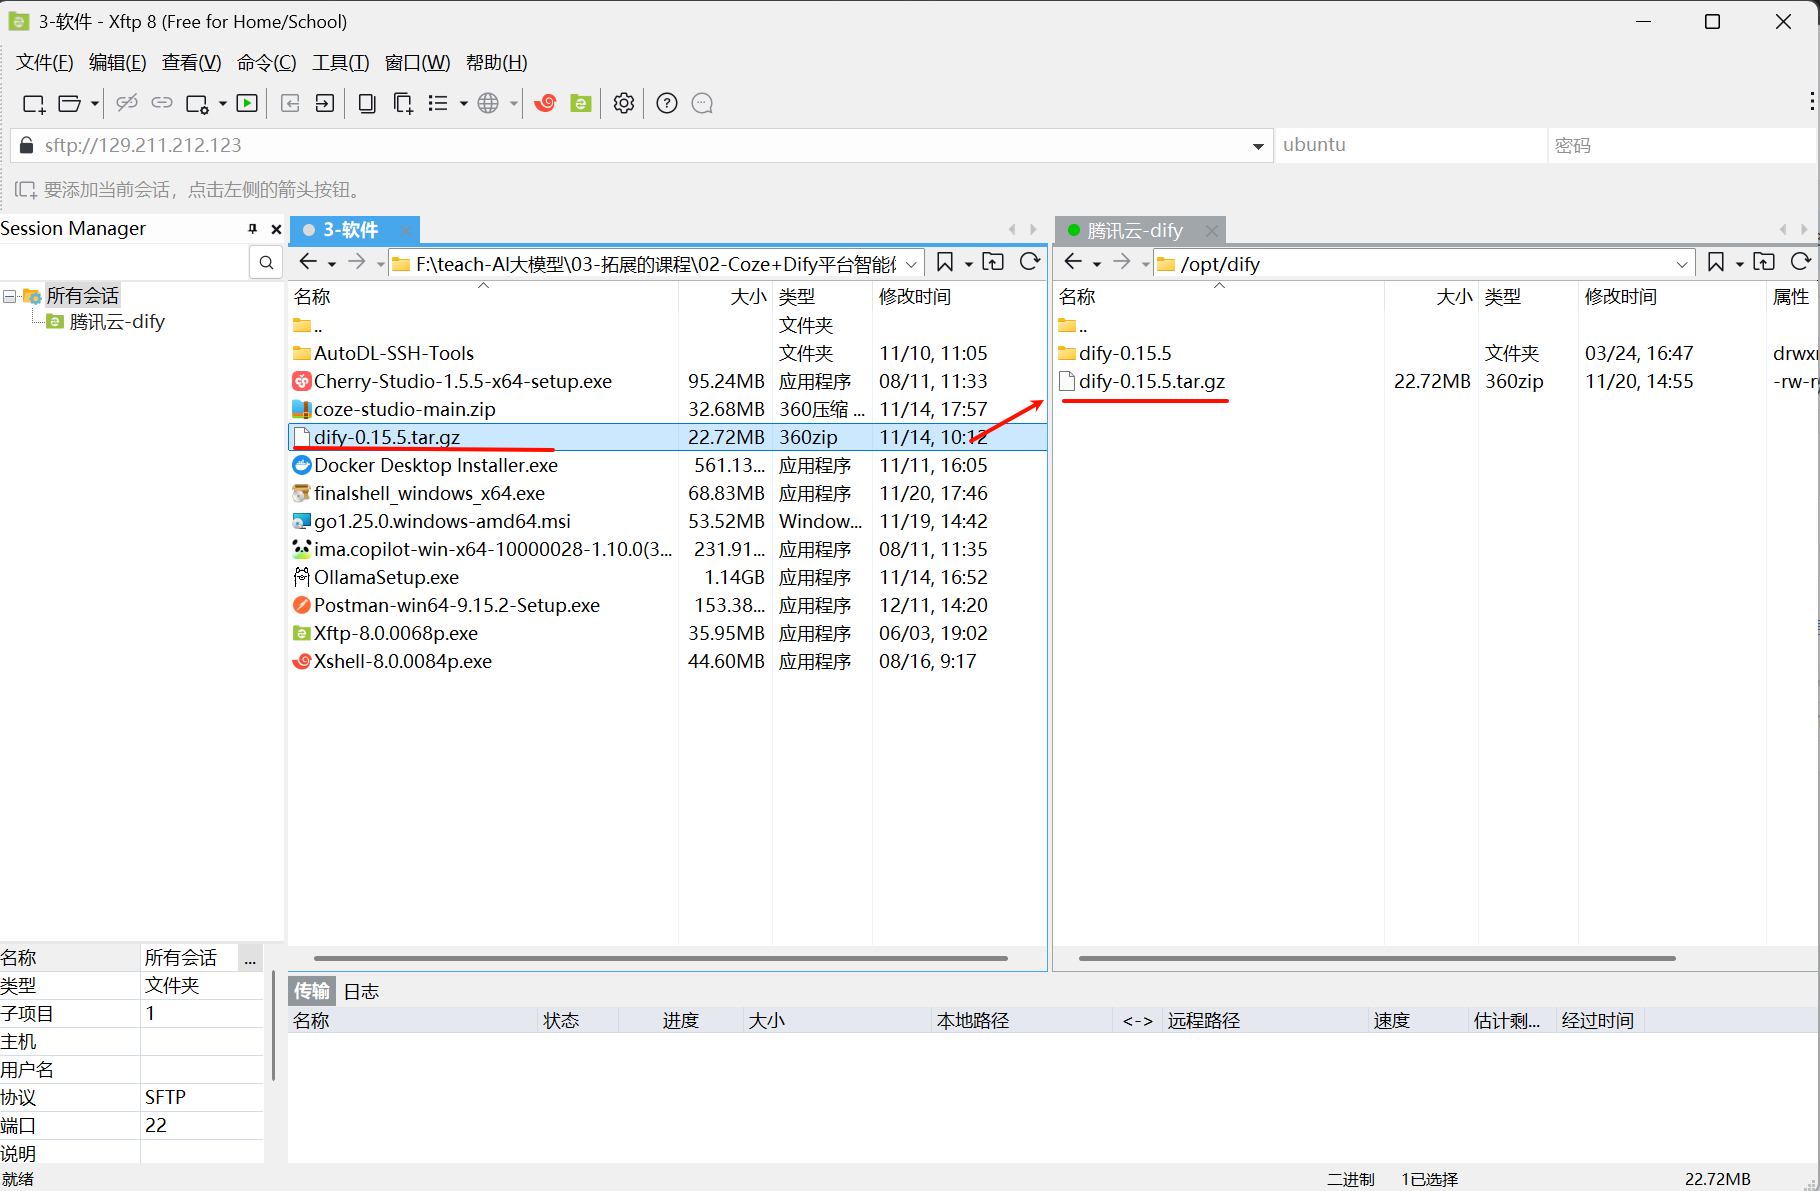Click the transfer-right arrow icon
1820x1191 pixels.
pos(325,103)
